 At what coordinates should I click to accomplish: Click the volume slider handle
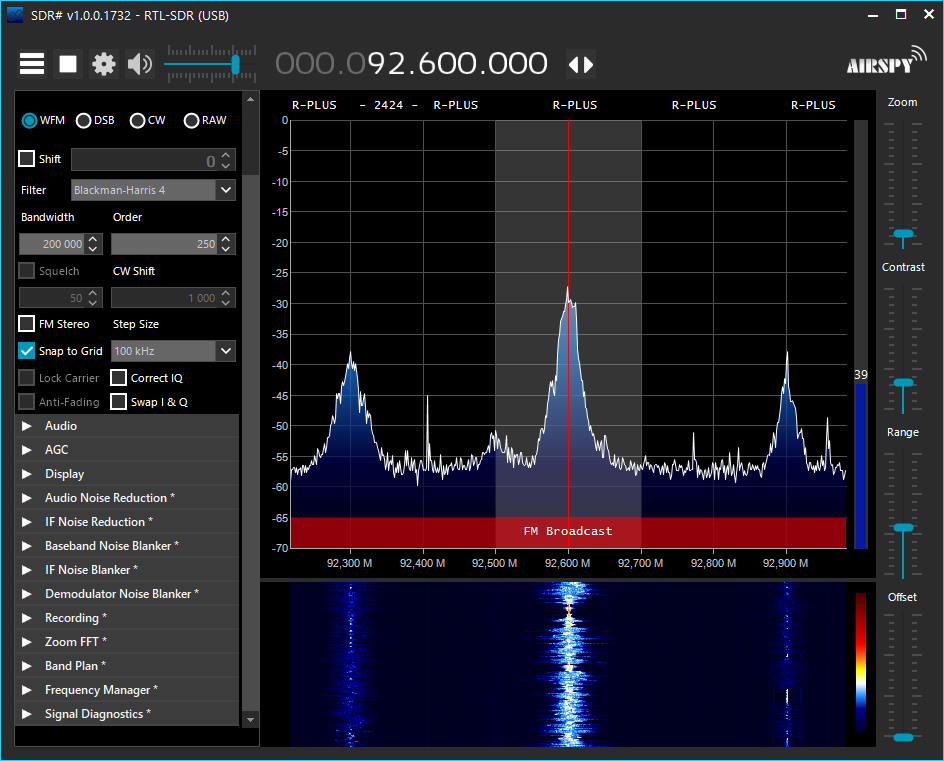pyautogui.click(x=235, y=64)
